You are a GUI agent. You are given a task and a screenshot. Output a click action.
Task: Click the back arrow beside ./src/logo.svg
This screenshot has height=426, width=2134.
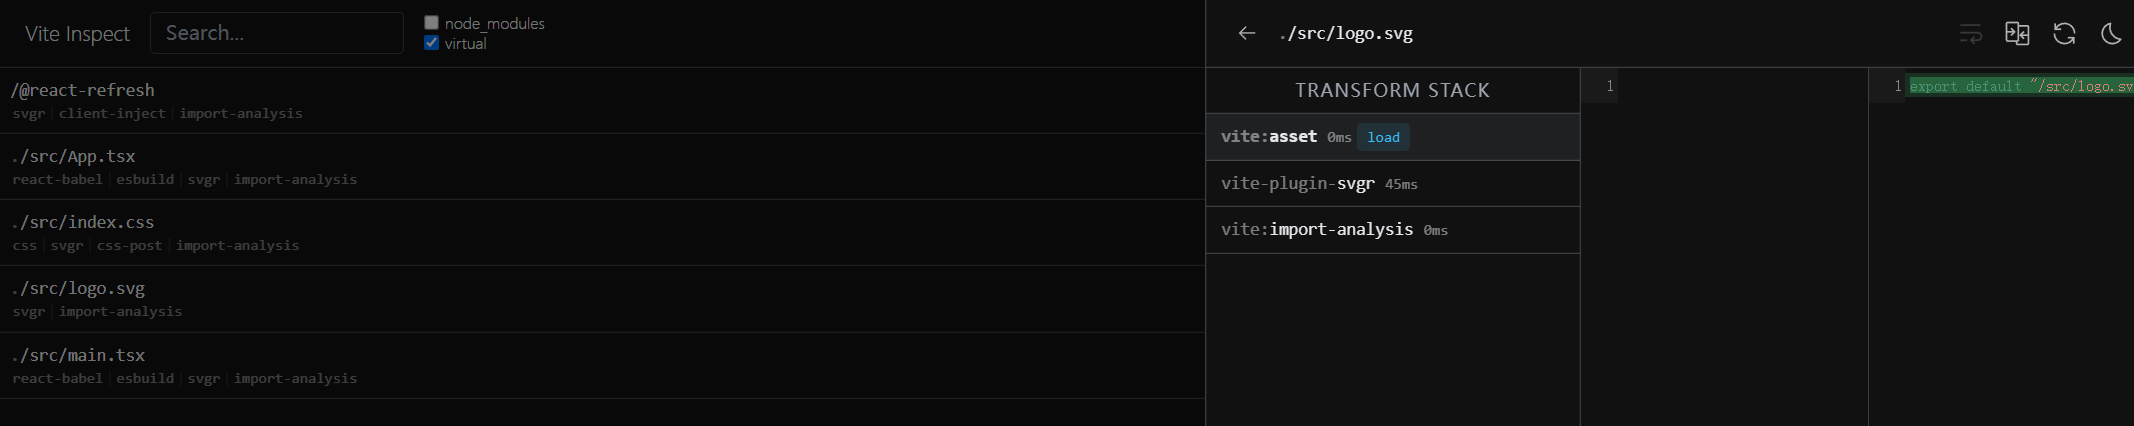(x=1246, y=33)
